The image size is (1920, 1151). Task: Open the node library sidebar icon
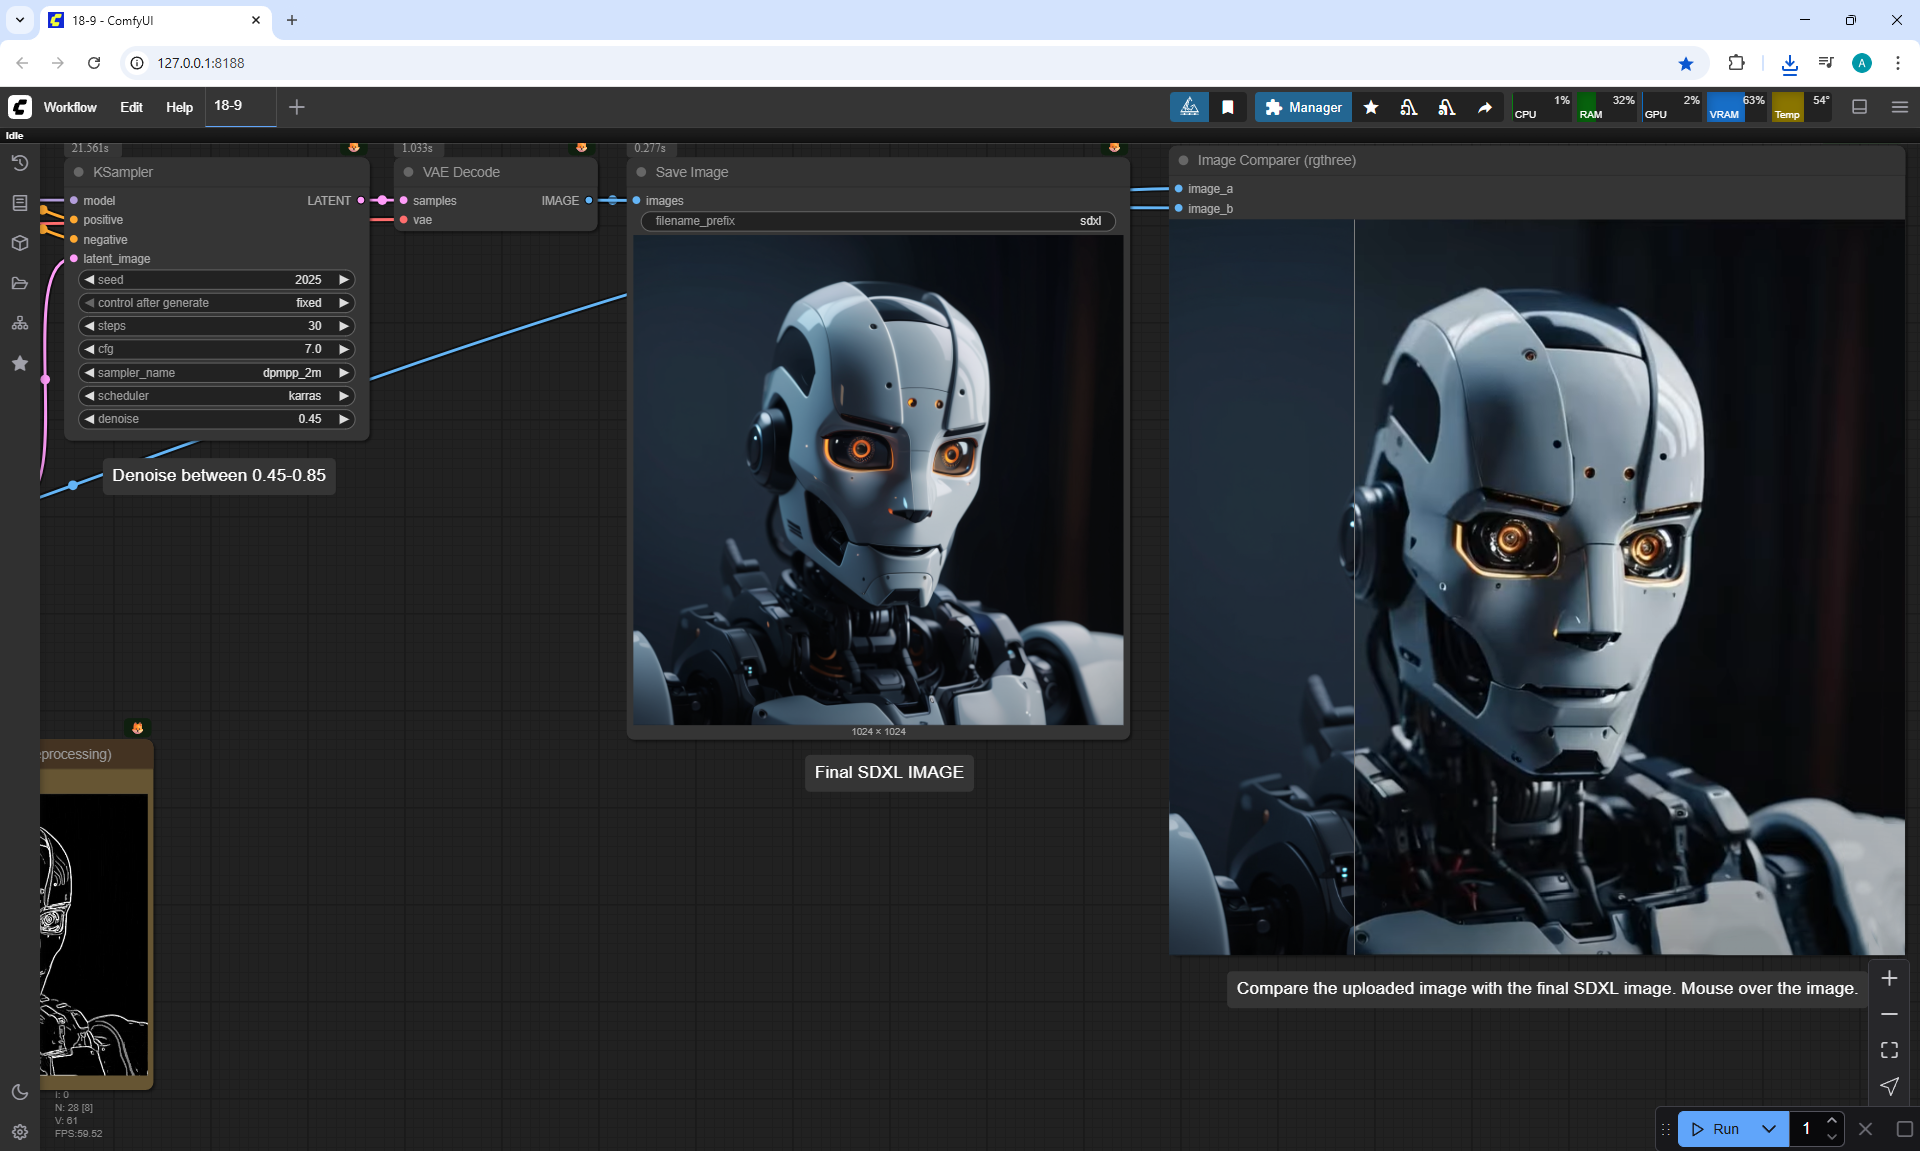(19, 203)
